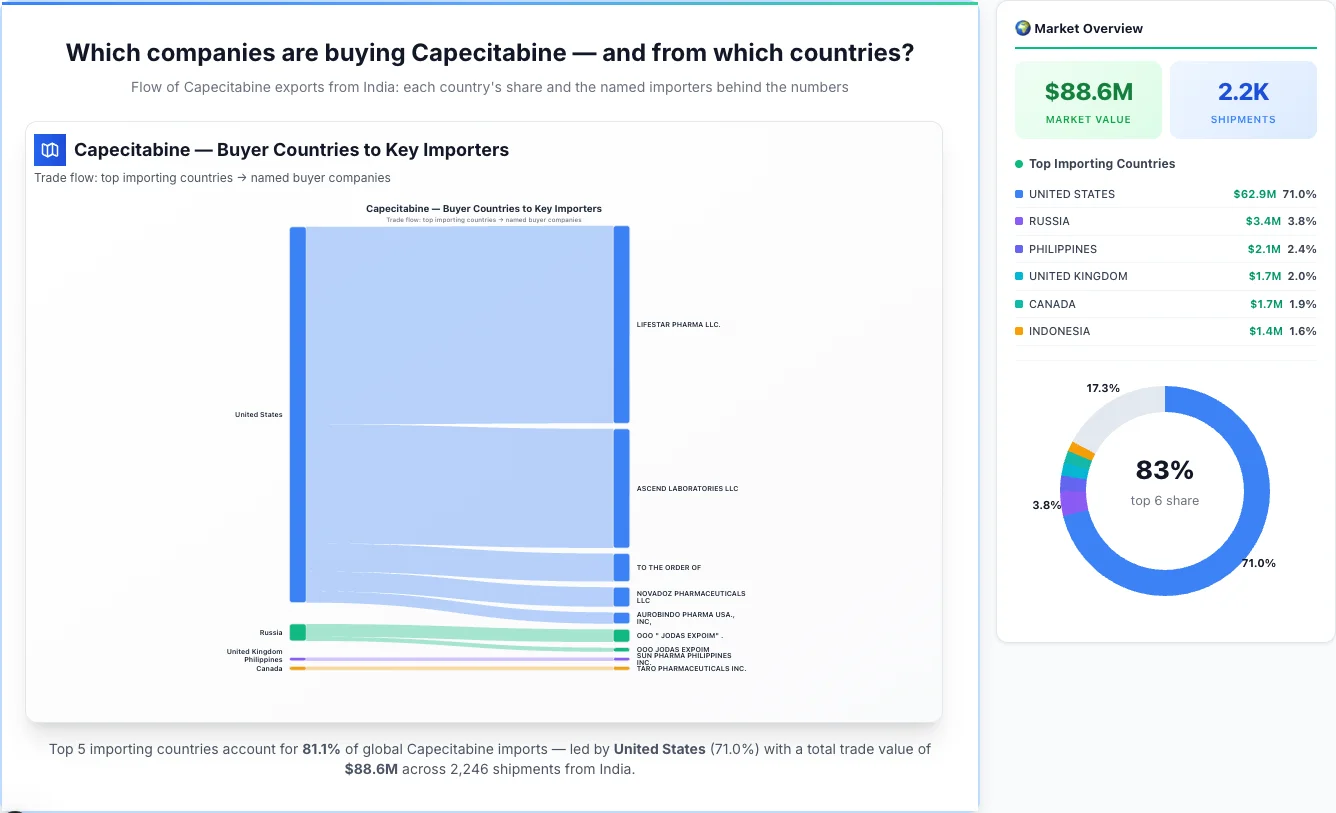
Task: Select the PHILIPPINES row in the countries list
Action: point(1165,249)
